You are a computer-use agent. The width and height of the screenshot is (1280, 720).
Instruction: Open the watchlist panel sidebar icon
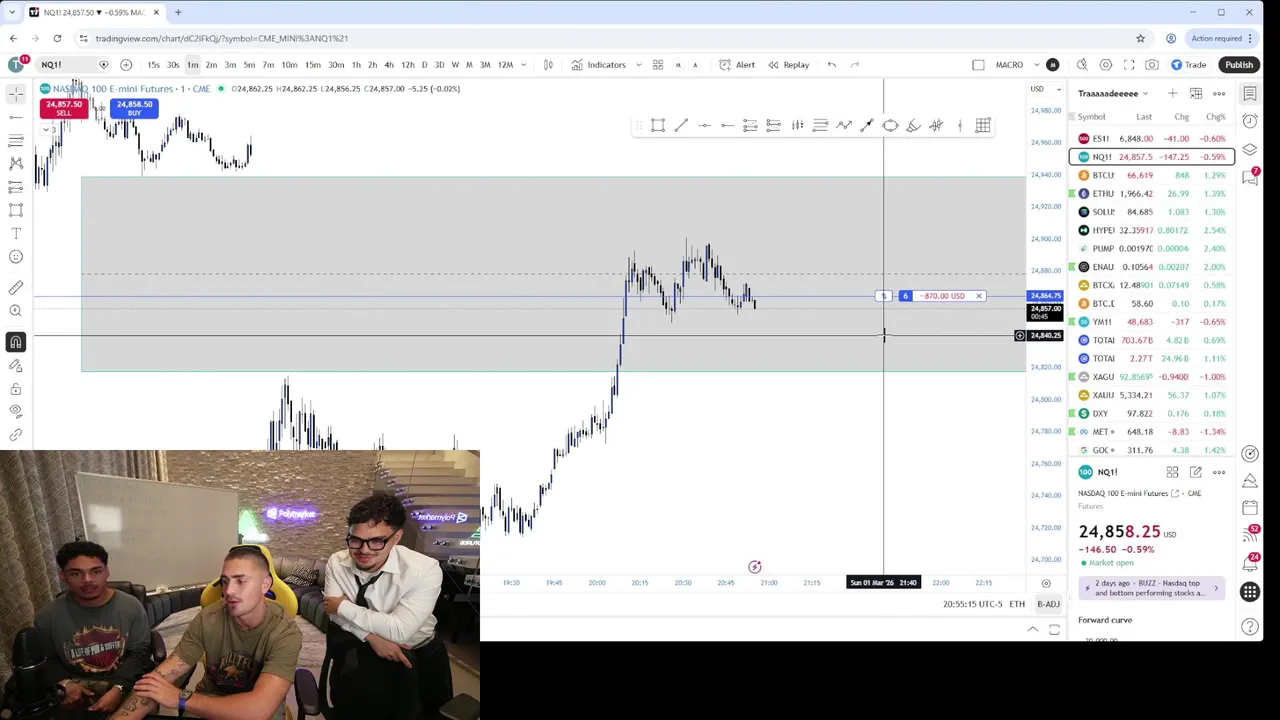click(x=1250, y=93)
